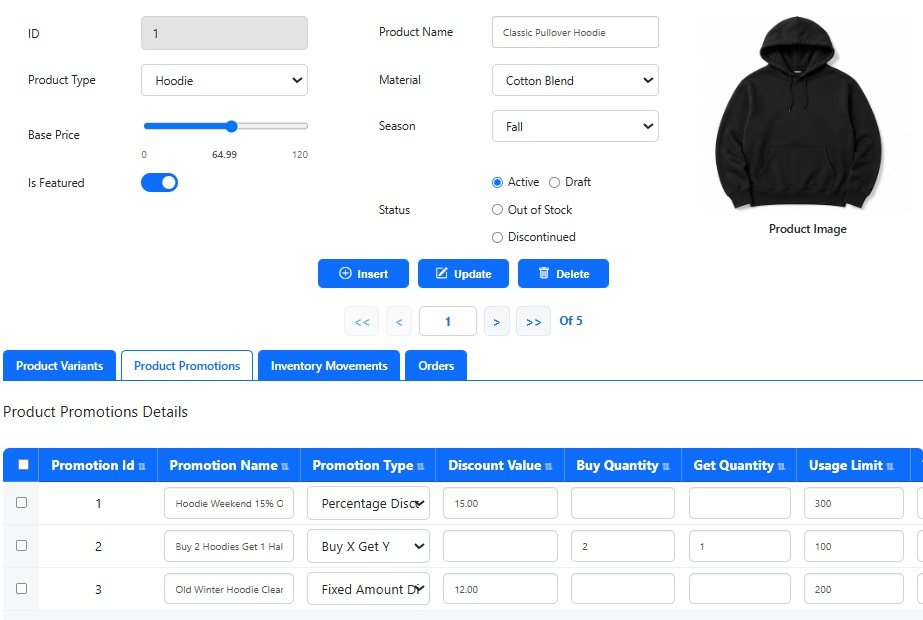Select the Active status radio button
923x620 pixels.
click(497, 183)
